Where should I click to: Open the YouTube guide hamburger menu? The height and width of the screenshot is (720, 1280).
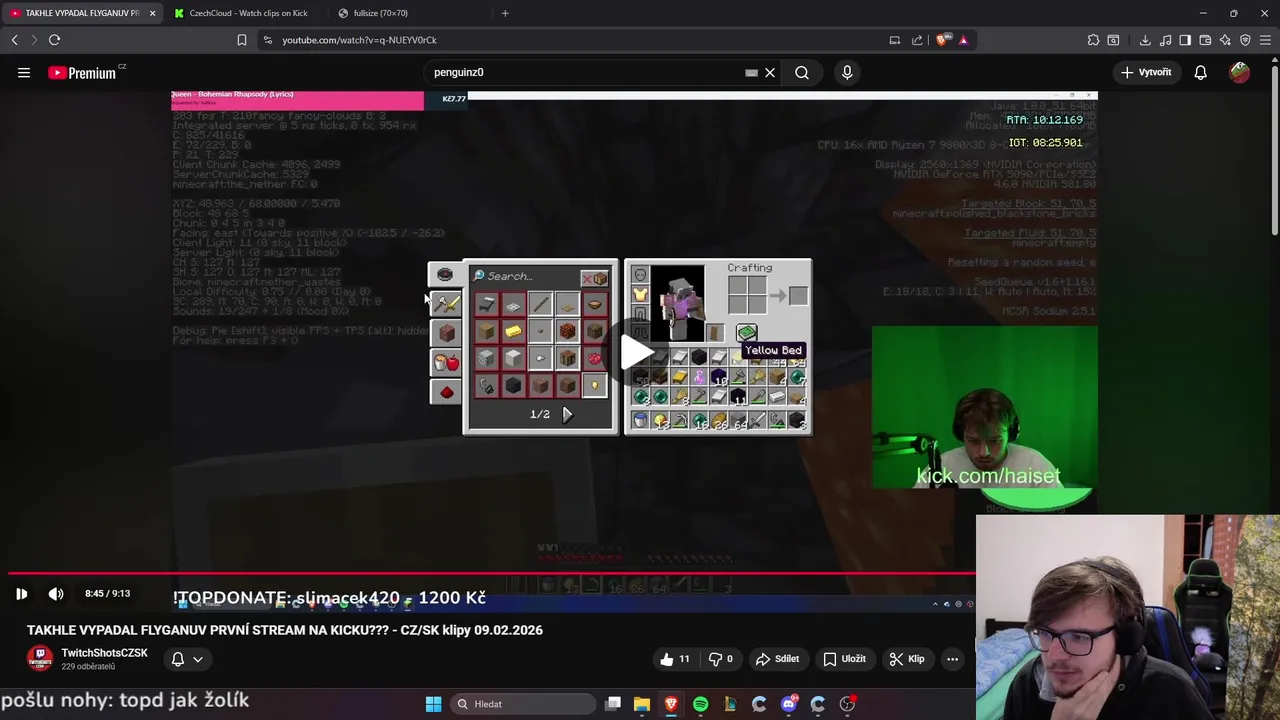point(23,72)
